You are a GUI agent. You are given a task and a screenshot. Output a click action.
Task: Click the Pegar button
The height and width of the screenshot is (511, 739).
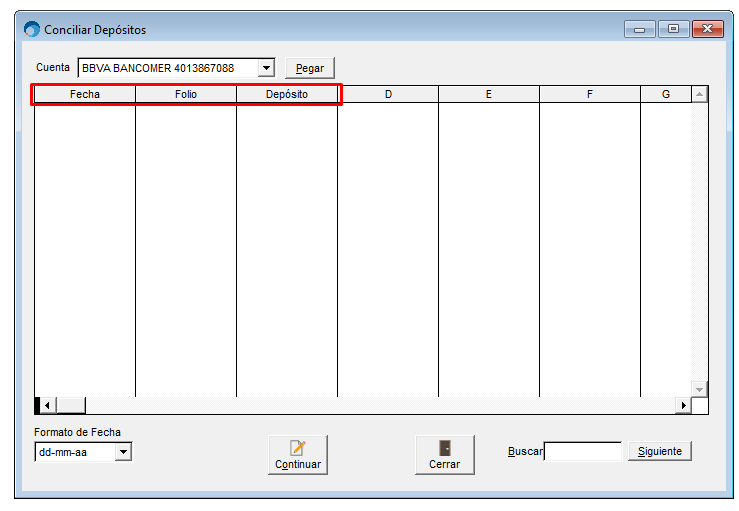point(310,68)
